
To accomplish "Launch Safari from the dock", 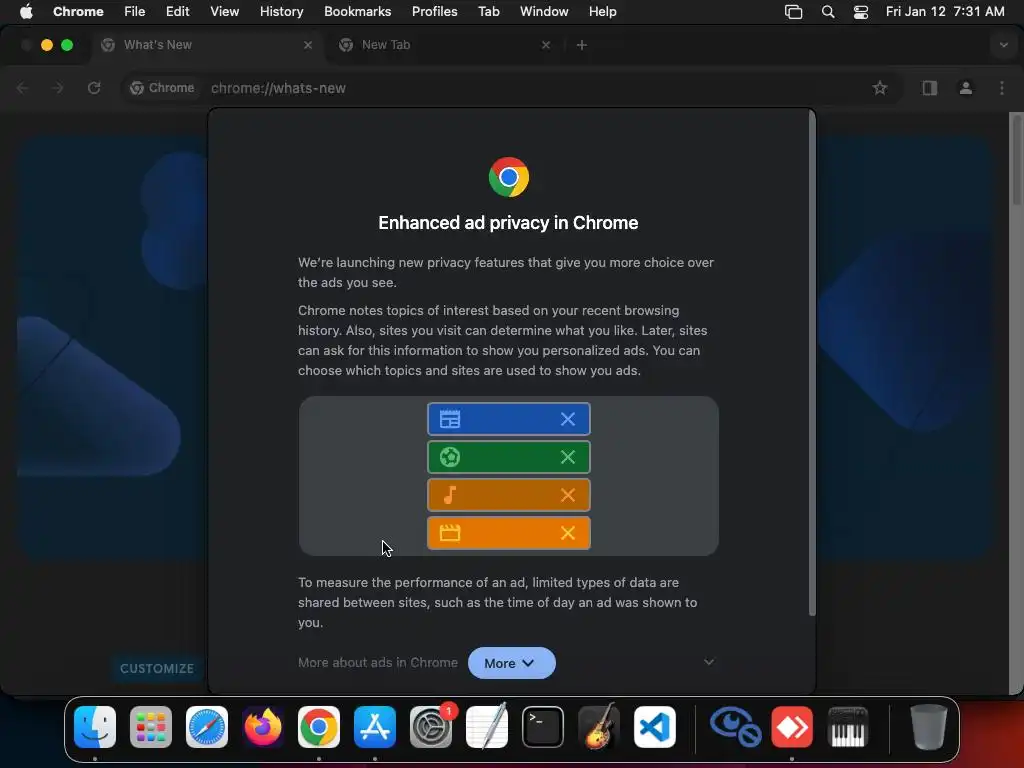I will (207, 727).
